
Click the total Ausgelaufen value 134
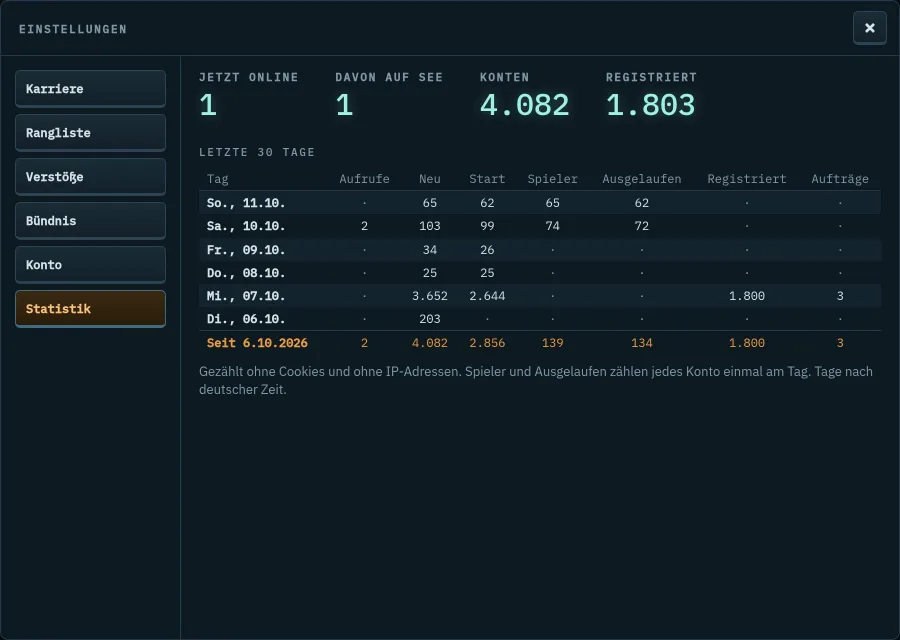coord(641,343)
